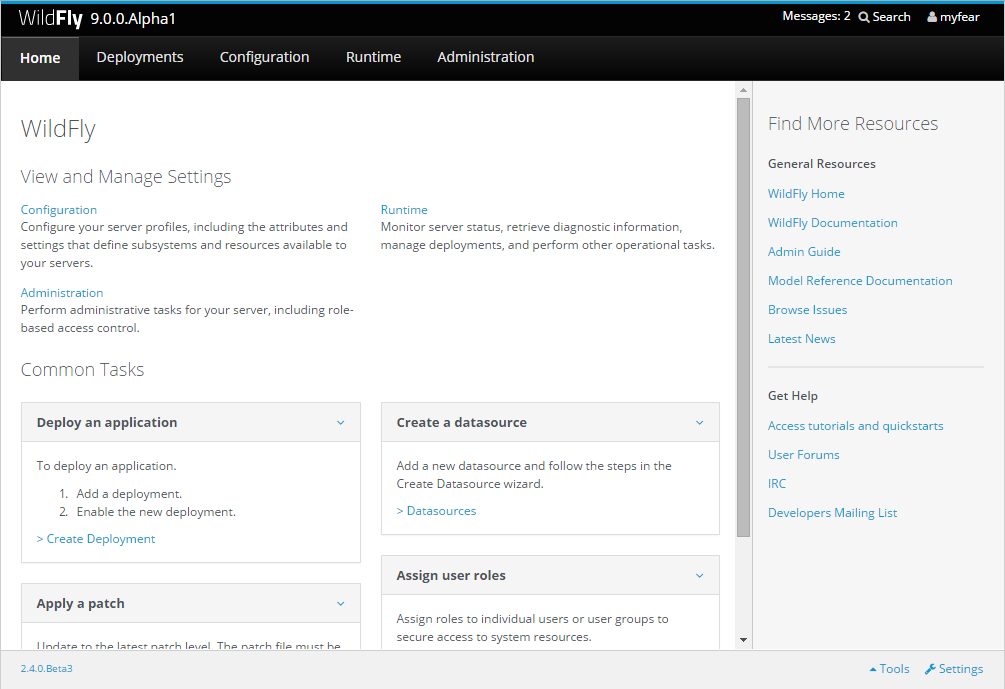
Task: Collapse the Deploy an application panel
Action: 340,423
